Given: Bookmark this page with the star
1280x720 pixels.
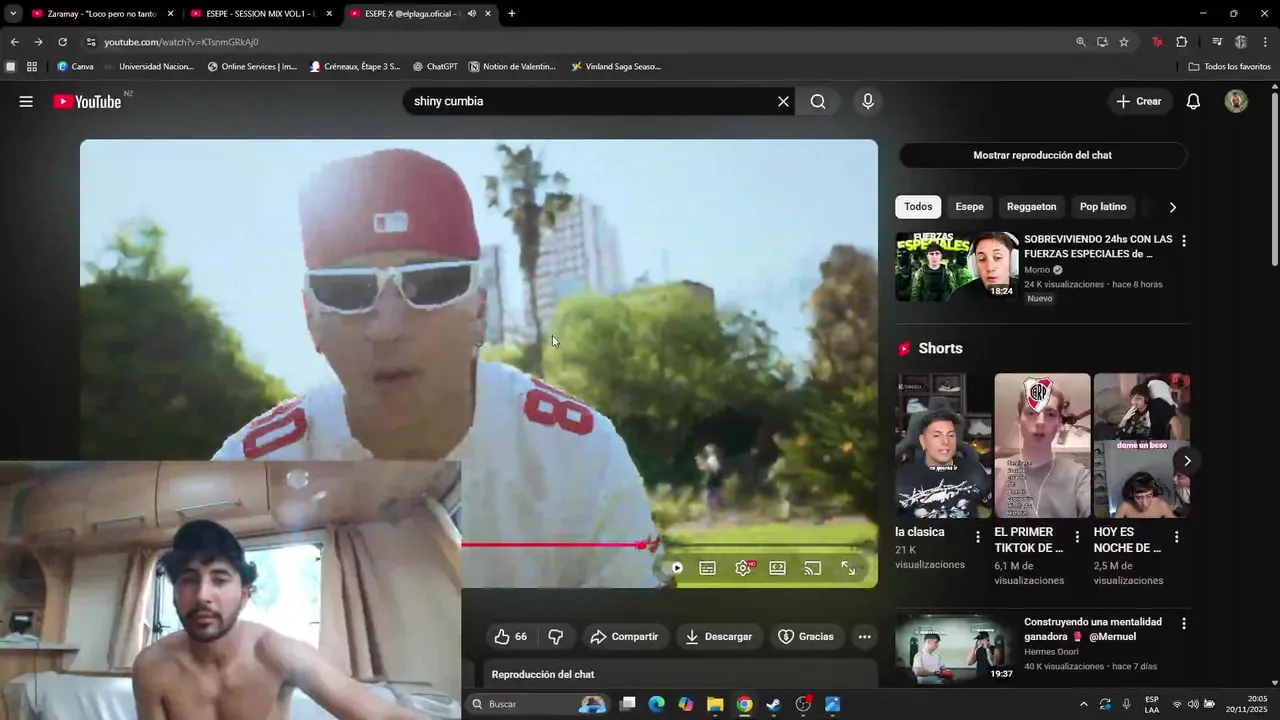Looking at the screenshot, I should point(1124,42).
